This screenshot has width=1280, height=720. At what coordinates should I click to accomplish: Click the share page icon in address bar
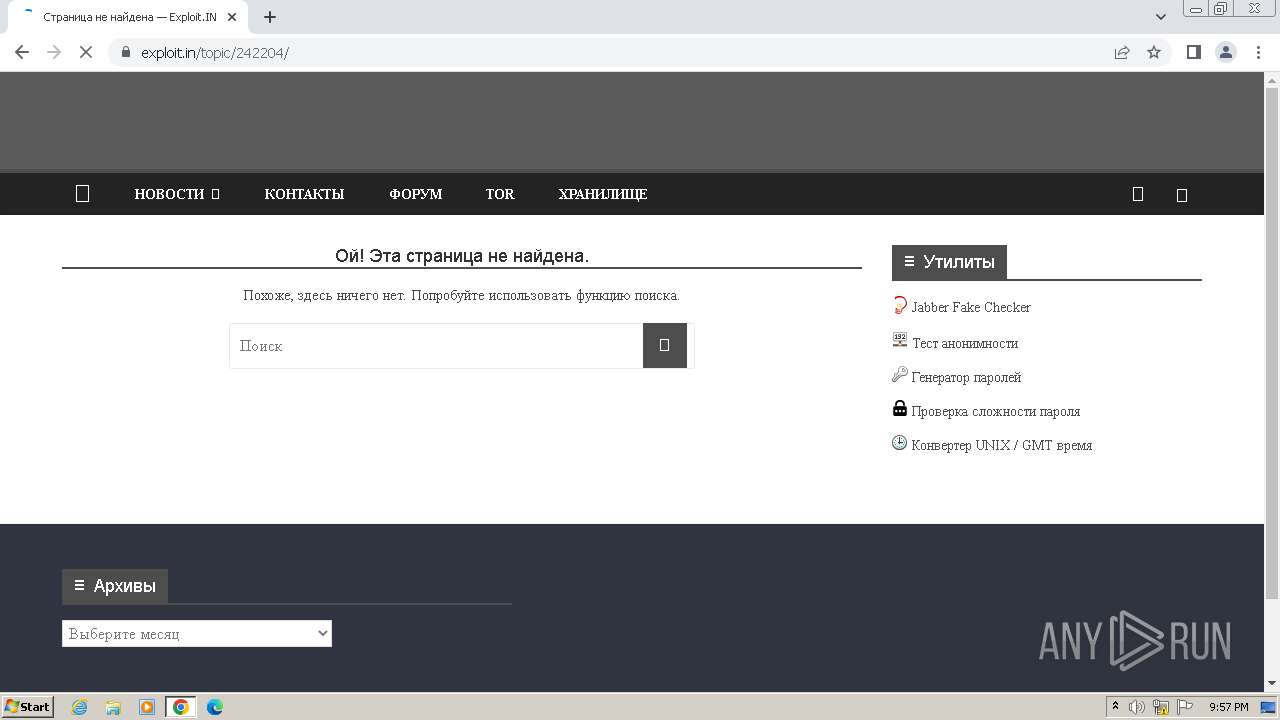(1122, 52)
